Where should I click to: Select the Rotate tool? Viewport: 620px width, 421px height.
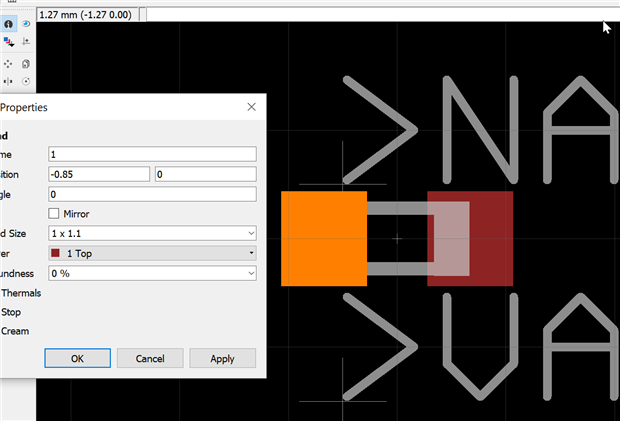pyautogui.click(x=26, y=81)
